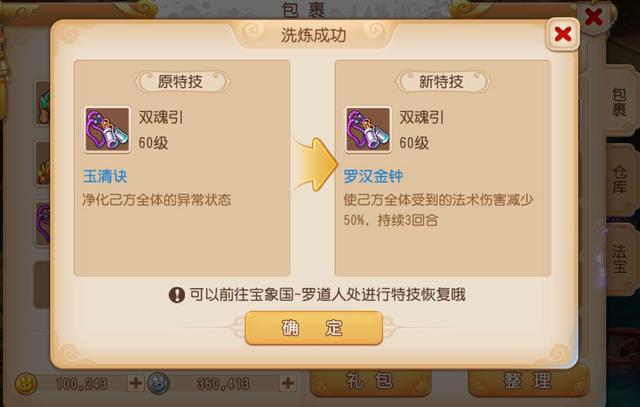Click the golden arrow between skills
Screen dimensions: 640x407
click(x=315, y=164)
